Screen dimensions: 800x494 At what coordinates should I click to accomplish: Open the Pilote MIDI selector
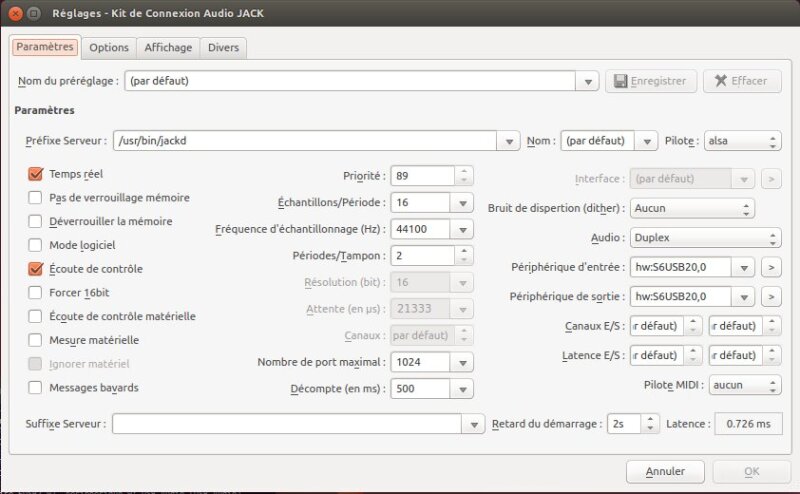[x=744, y=385]
